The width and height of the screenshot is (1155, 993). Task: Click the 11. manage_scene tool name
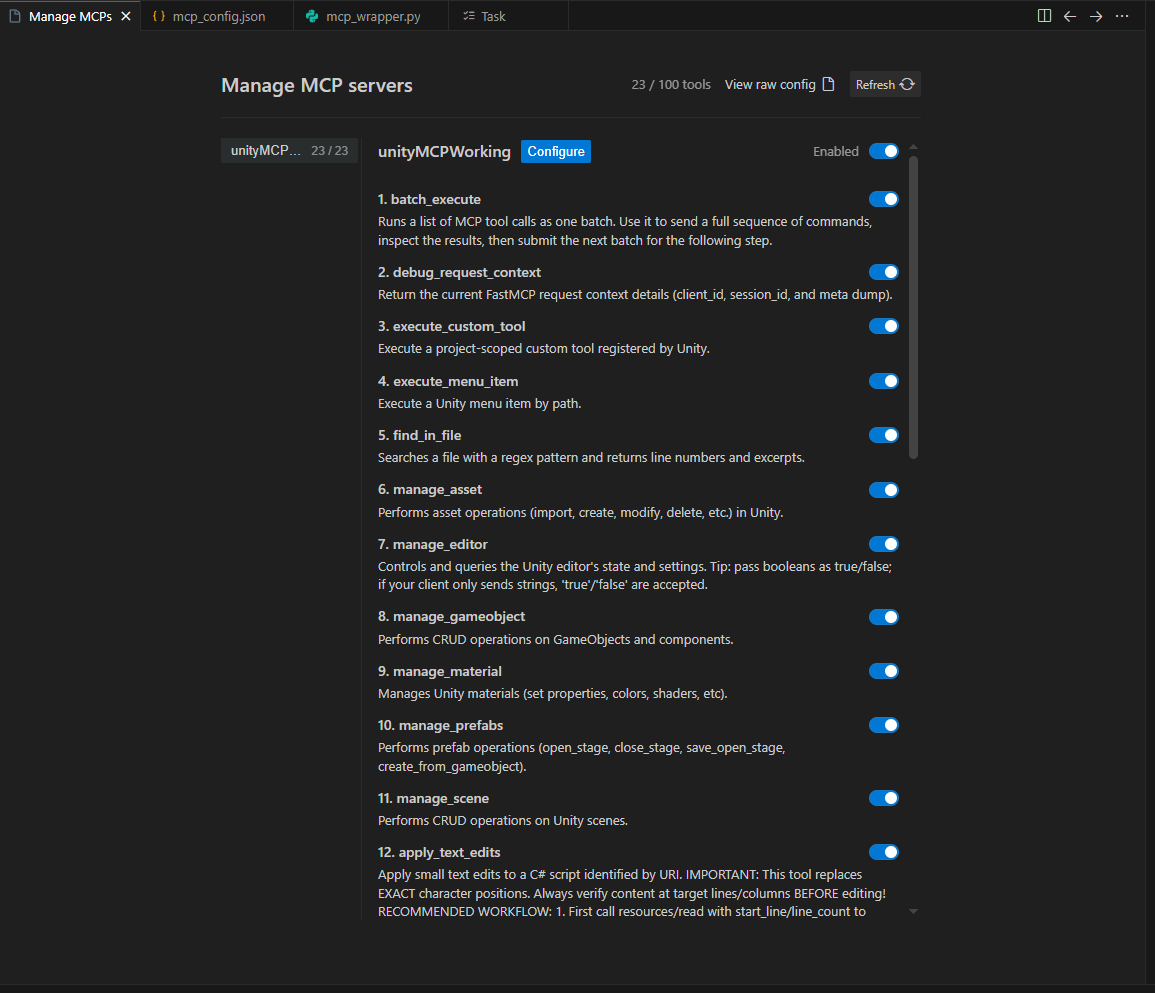click(433, 799)
